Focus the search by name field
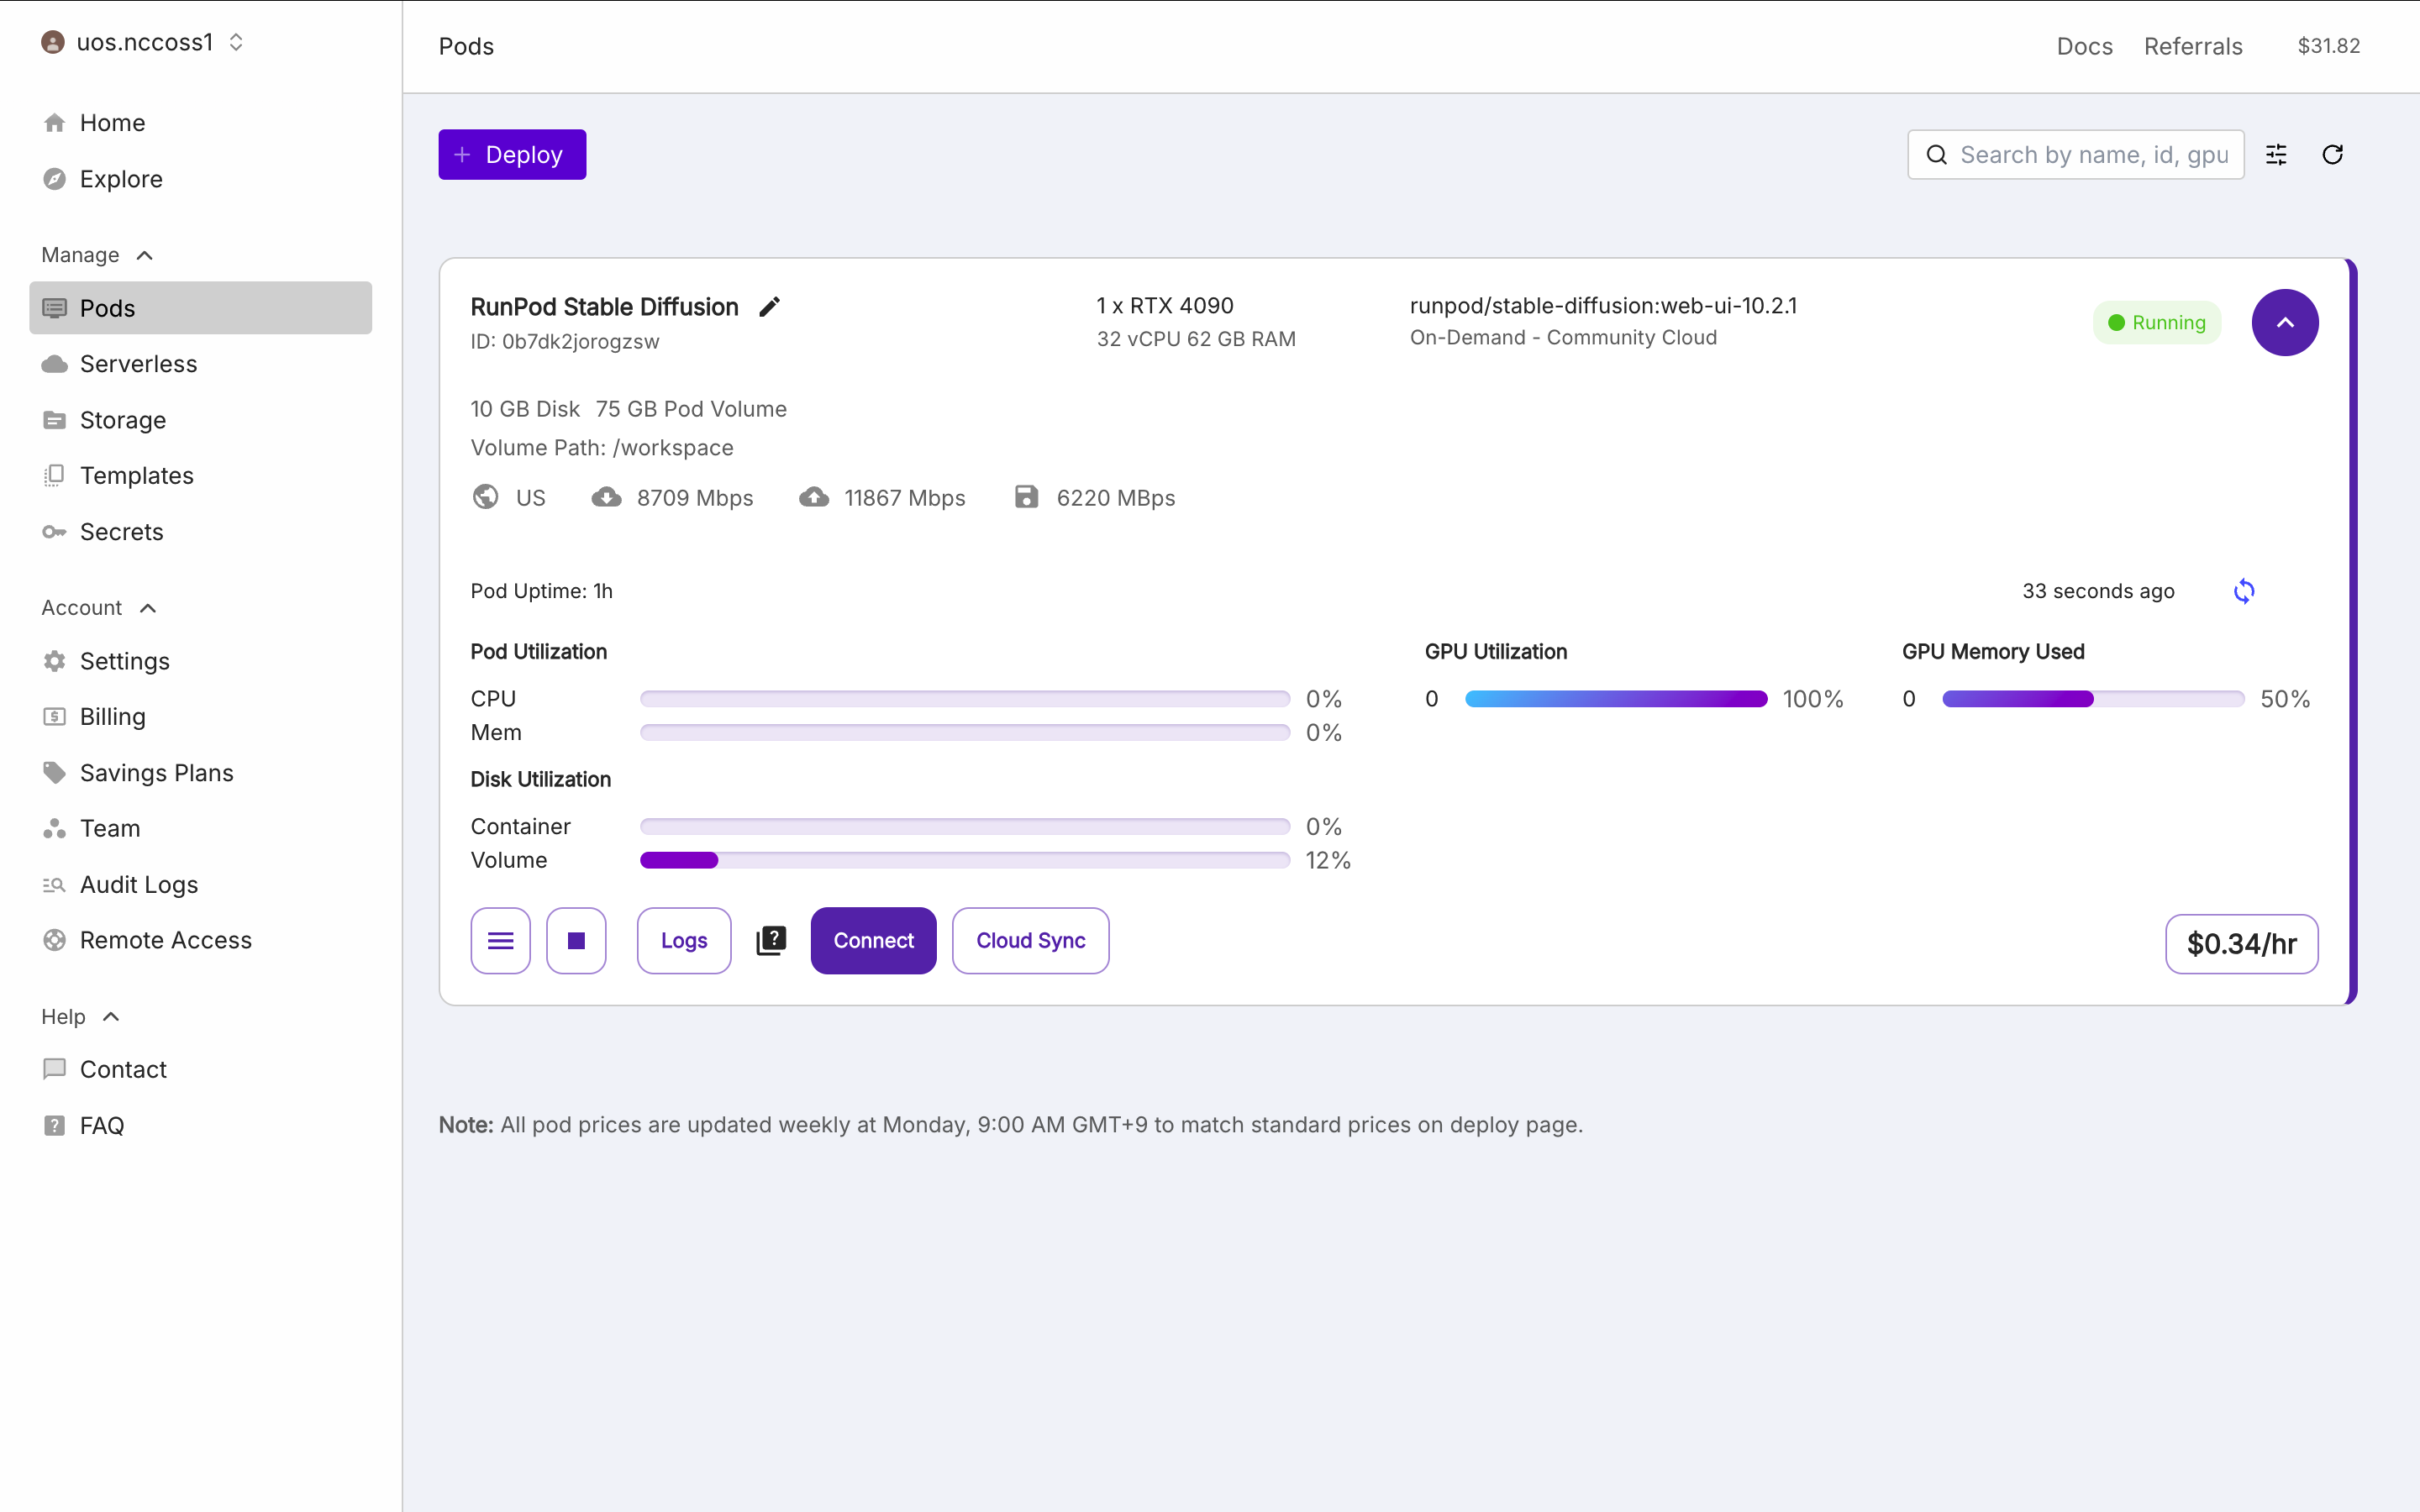The image size is (2420, 1512). click(2092, 155)
